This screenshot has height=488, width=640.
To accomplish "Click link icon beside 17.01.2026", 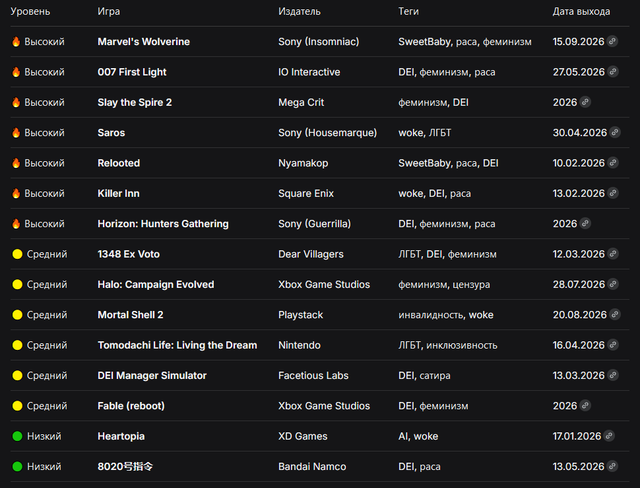I will pos(609,436).
